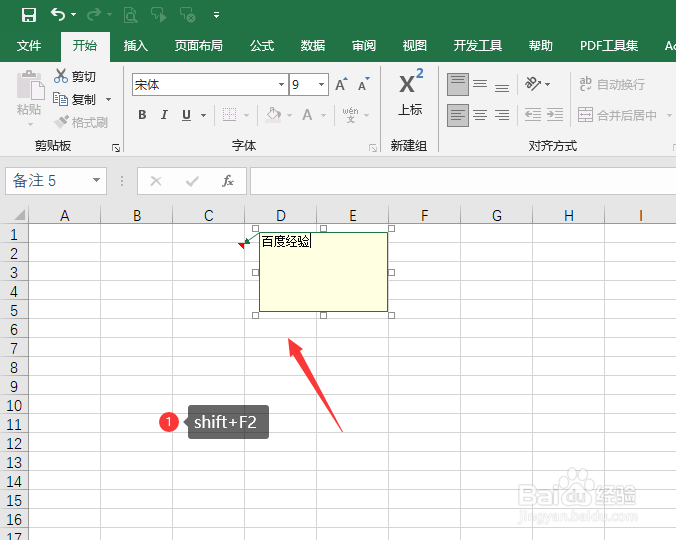Switch to the 数据 ribbon tab
This screenshot has width=676, height=540.
click(x=313, y=46)
